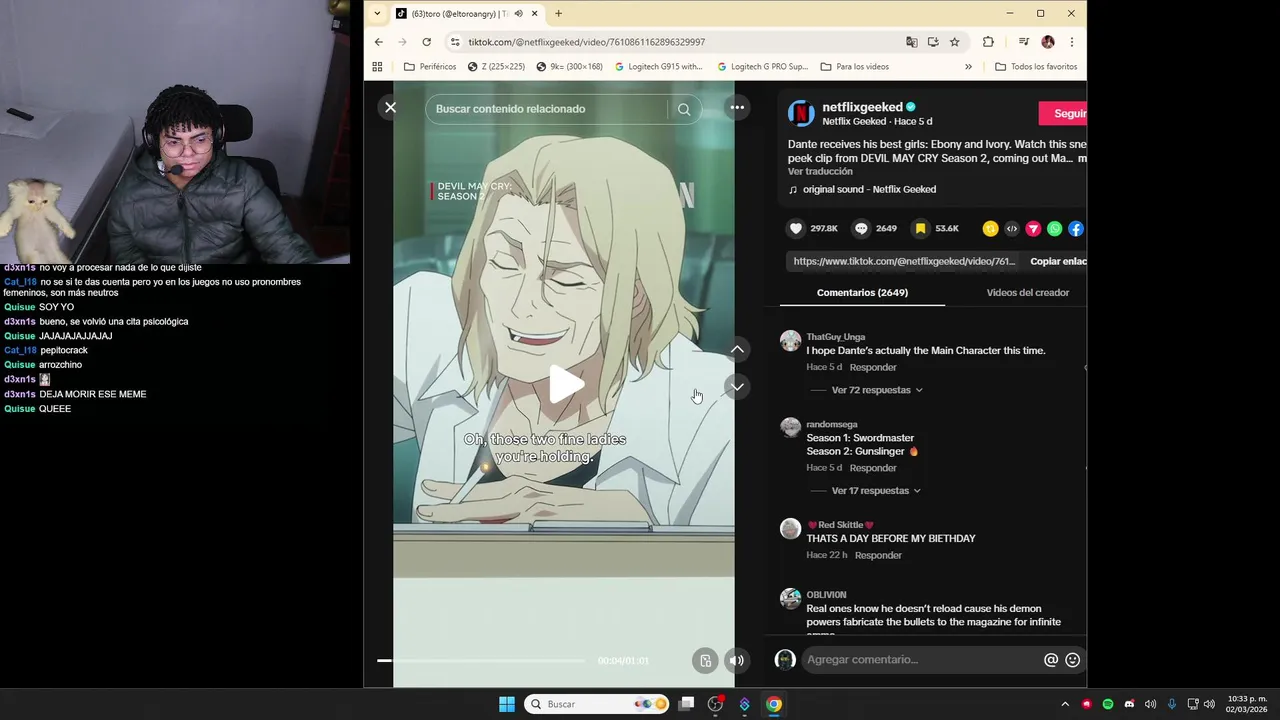
Task: Go back with the browser back arrow
Action: [378, 42]
